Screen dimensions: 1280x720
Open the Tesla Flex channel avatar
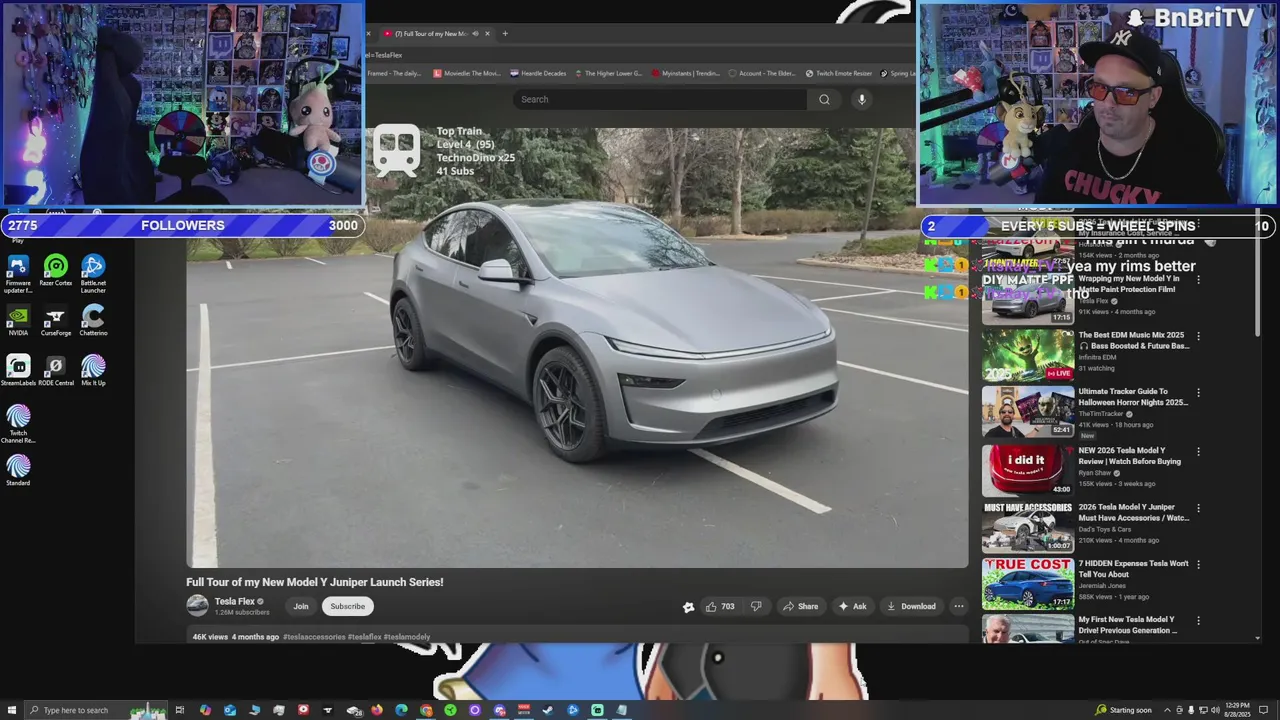tap(197, 605)
